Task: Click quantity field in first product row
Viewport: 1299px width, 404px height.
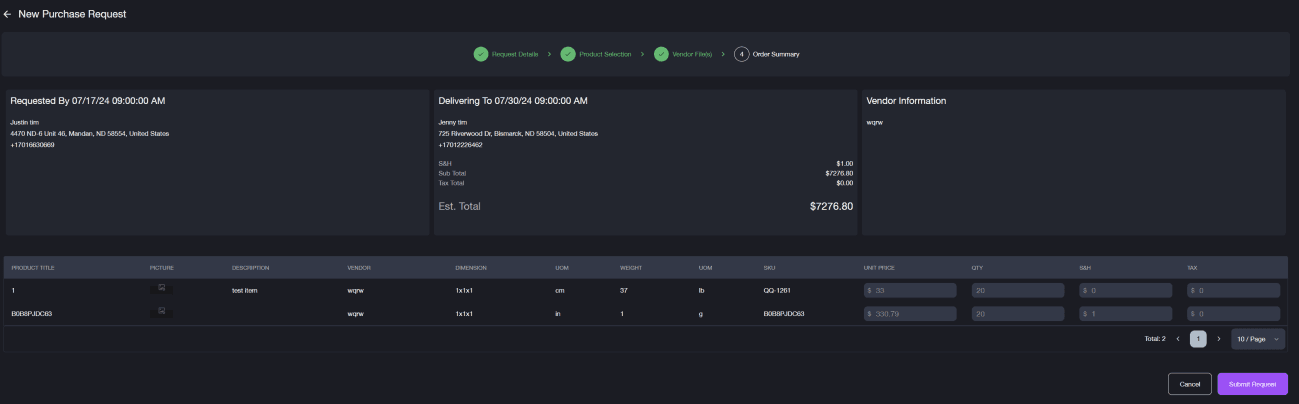Action: click(1018, 290)
